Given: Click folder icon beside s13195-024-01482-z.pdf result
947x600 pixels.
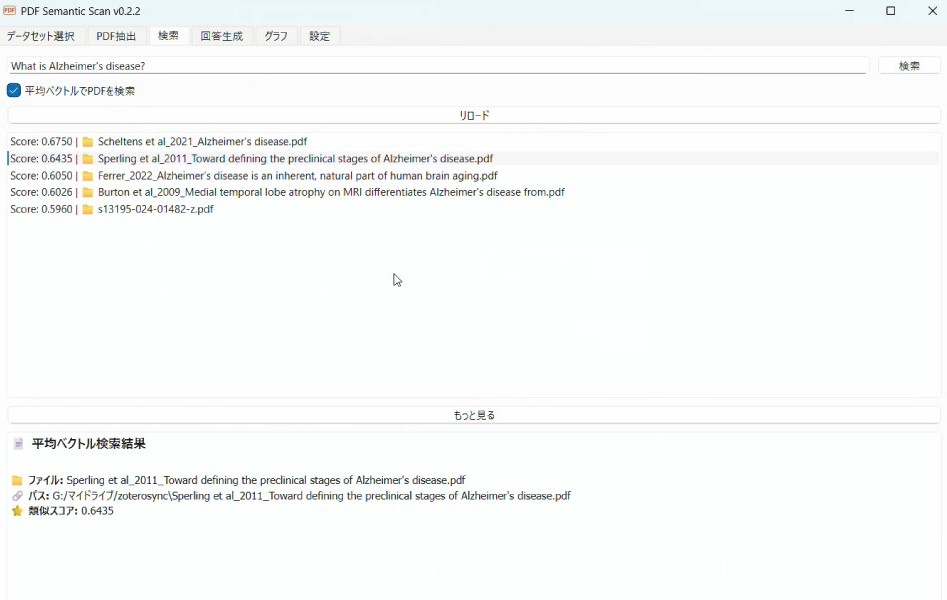Looking at the screenshot, I should click(88, 209).
